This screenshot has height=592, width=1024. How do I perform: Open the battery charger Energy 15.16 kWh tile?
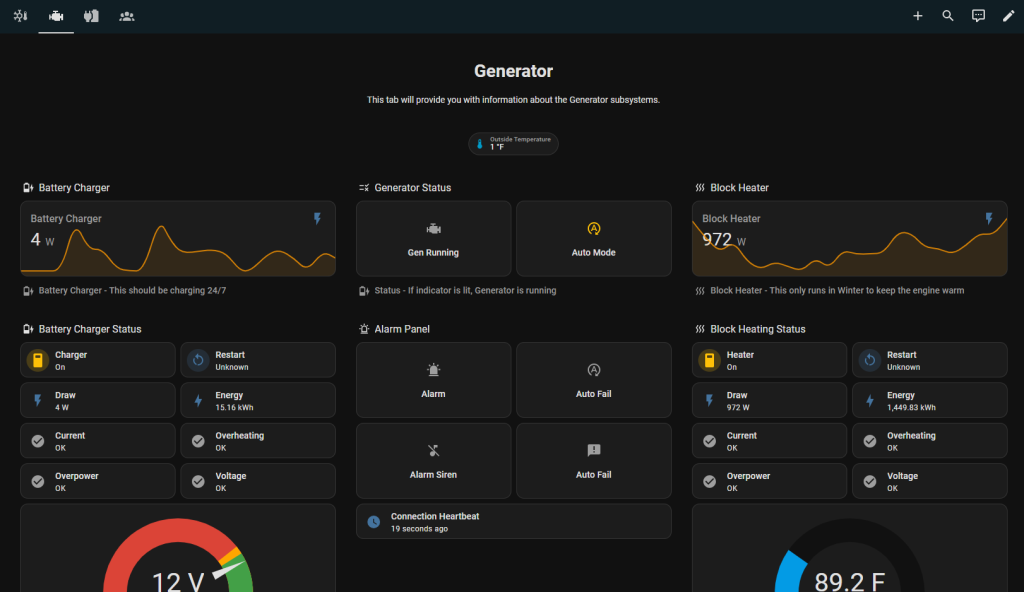(x=257, y=401)
